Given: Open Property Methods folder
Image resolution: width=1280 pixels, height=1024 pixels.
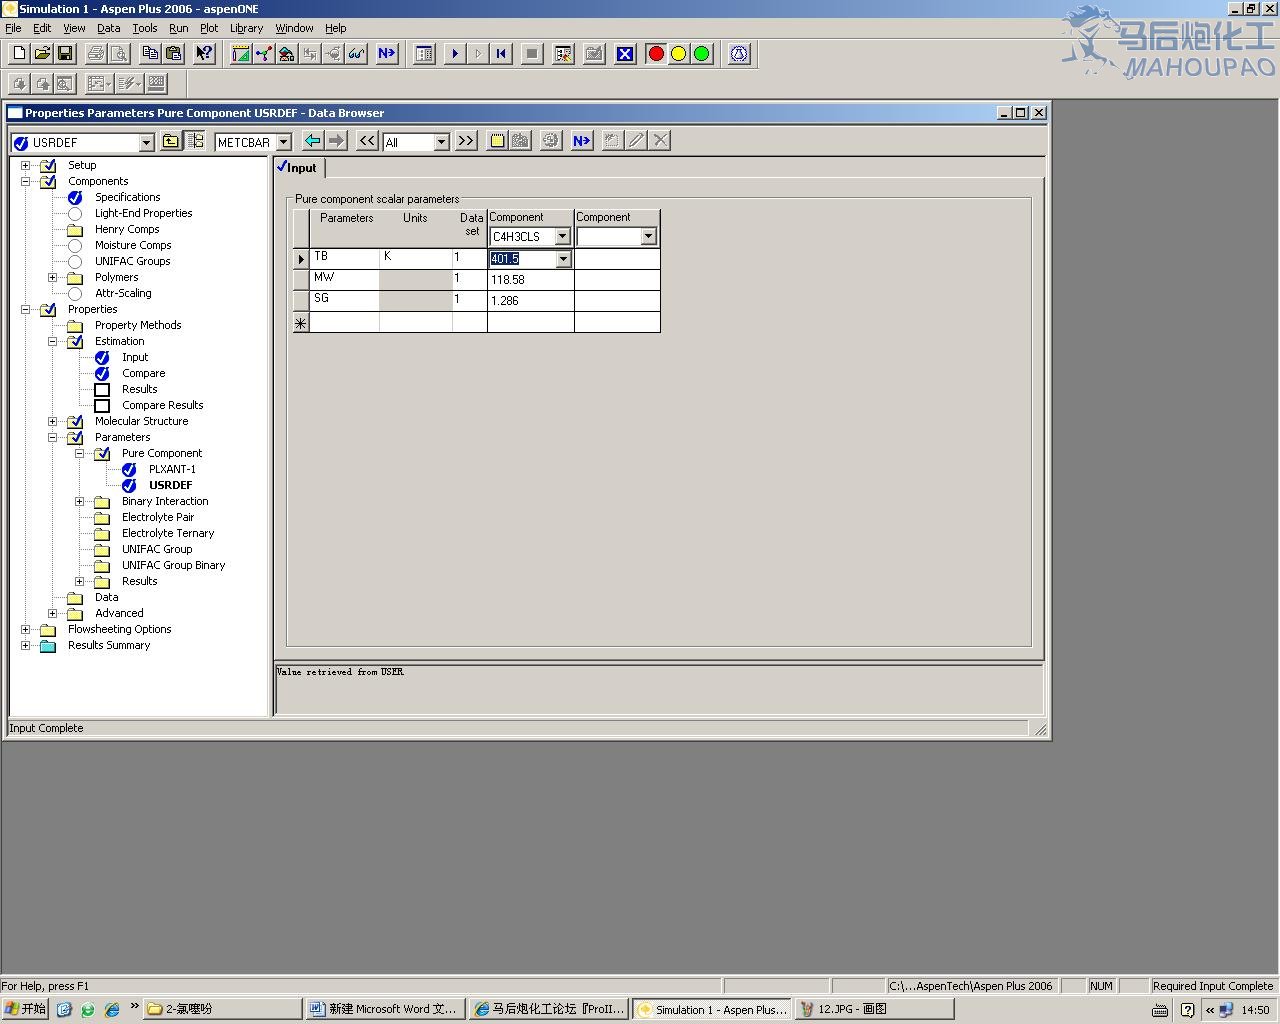Looking at the screenshot, I should pyautogui.click(x=138, y=325).
